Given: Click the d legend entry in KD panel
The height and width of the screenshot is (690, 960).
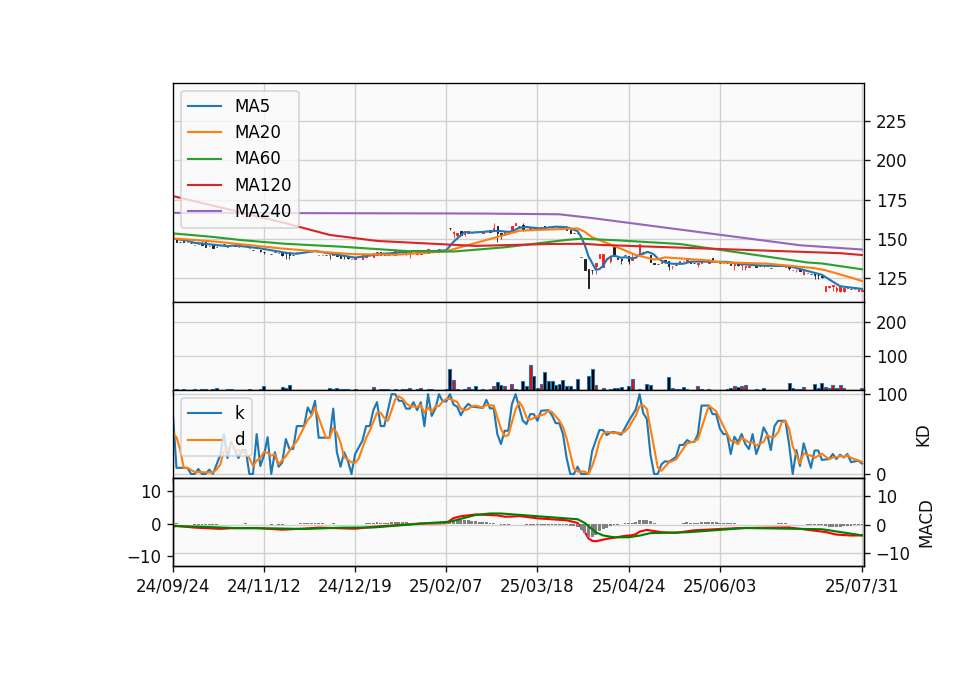Looking at the screenshot, I should coord(239,439).
